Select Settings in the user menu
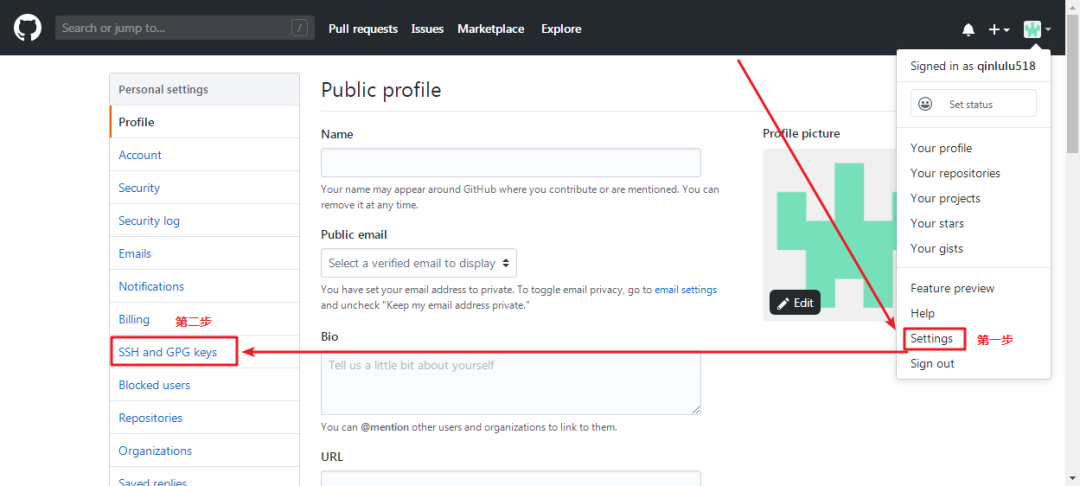 pos(931,339)
